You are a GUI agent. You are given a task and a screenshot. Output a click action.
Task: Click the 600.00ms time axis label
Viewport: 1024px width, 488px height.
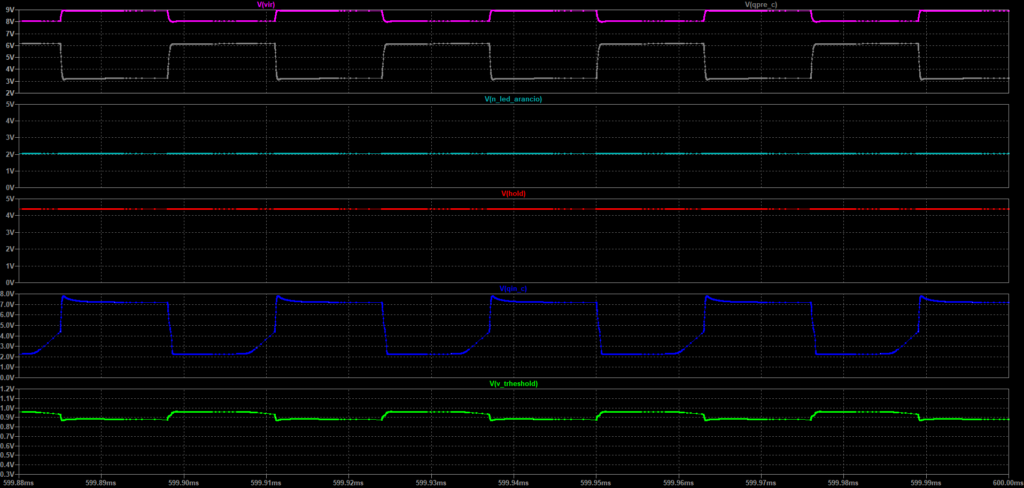(x=1006, y=482)
